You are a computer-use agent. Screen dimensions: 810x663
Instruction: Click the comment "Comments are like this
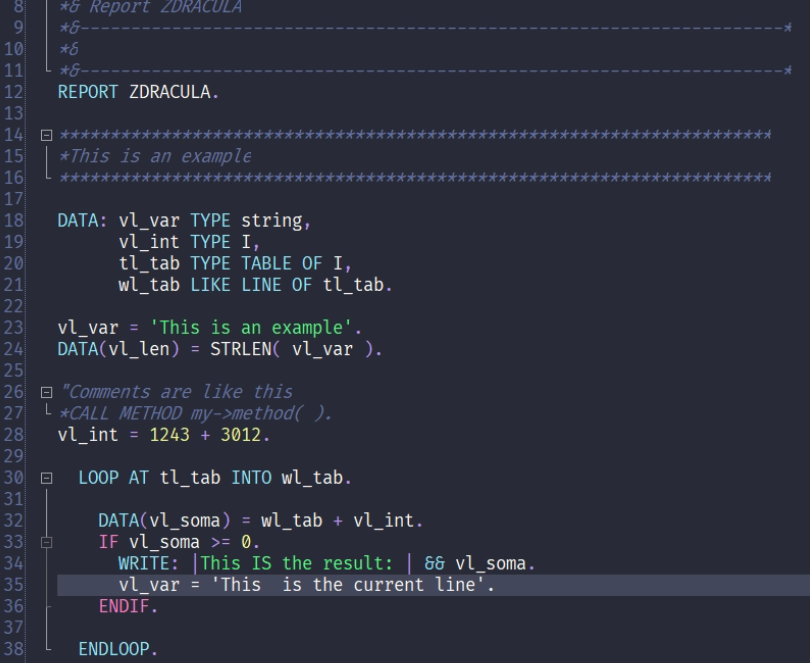coord(176,392)
